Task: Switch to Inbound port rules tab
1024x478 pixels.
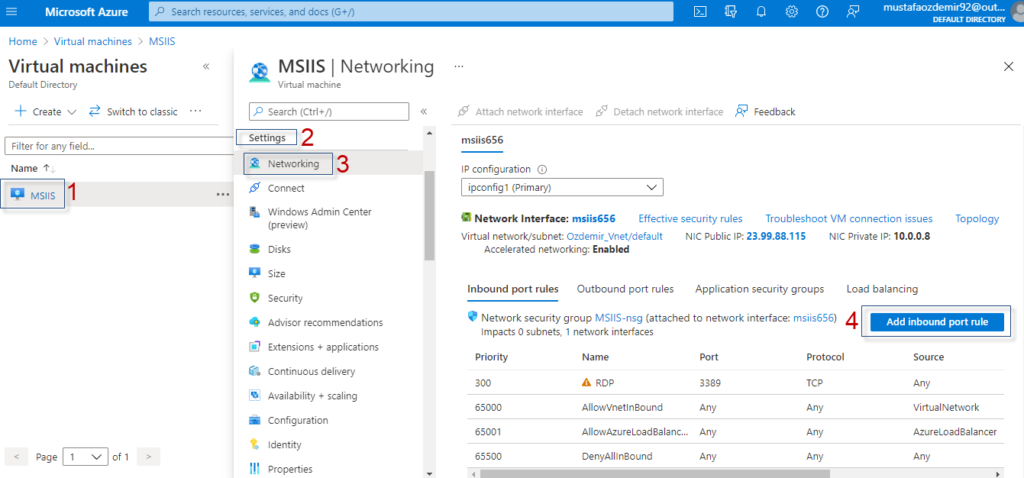Action: pos(513,289)
